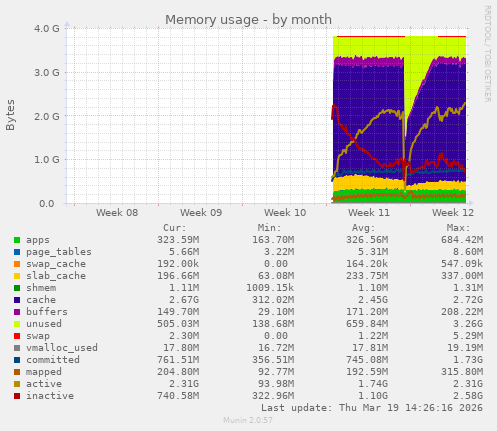
Task: Click the 'Week 09' axis label
Action: (x=201, y=213)
